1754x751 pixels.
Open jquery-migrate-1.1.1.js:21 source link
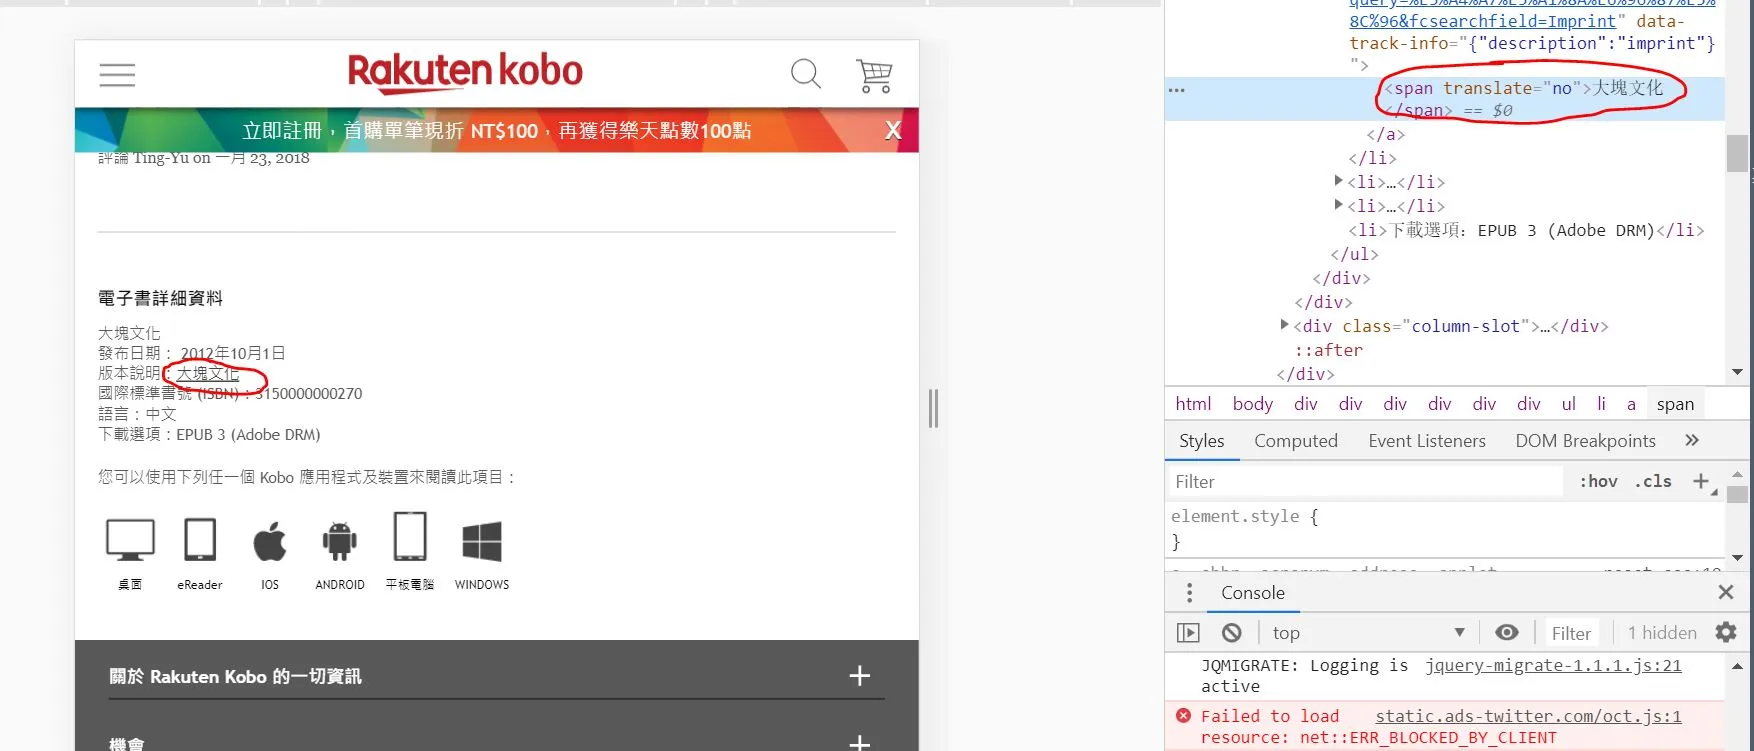[x=1553, y=666]
